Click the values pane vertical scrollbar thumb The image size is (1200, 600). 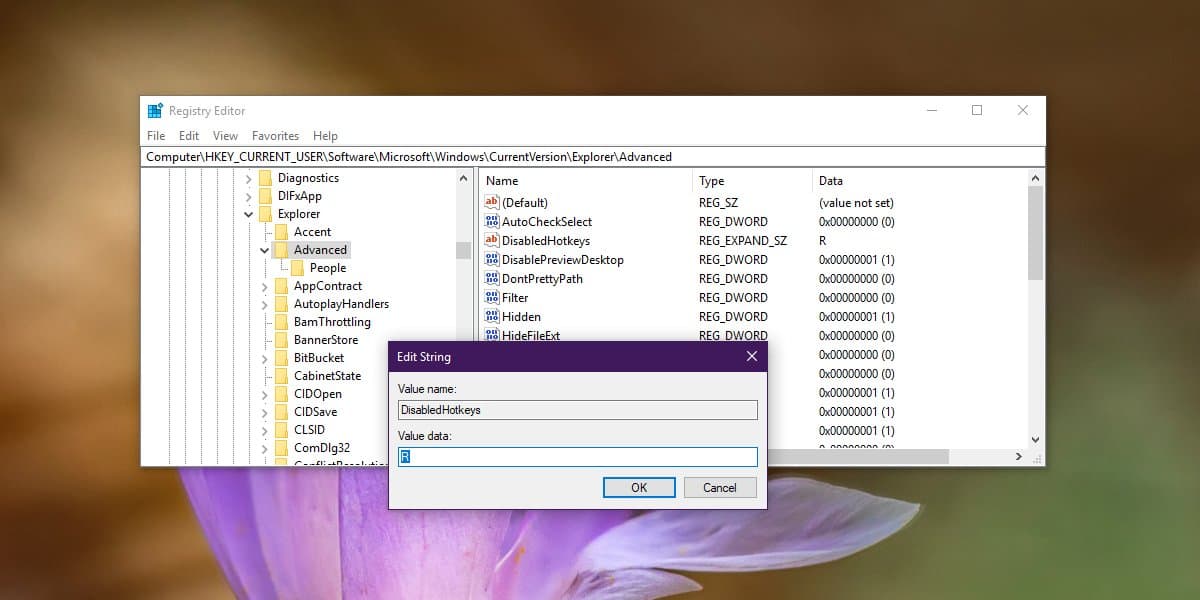[x=1035, y=233]
